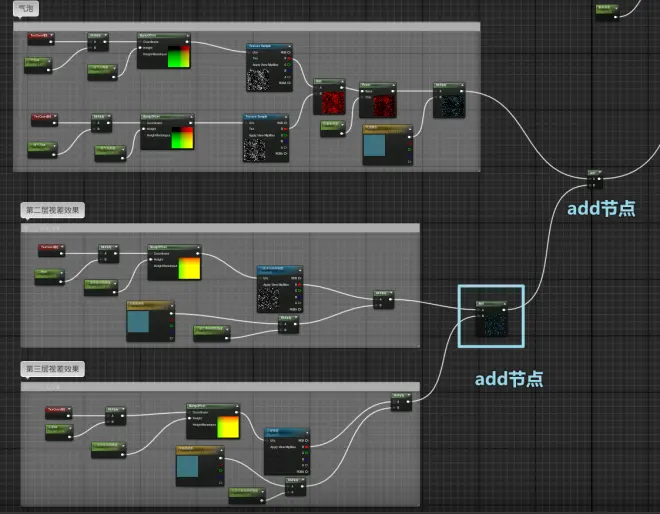The width and height of the screenshot is (660, 514).
Task: Click green gradient preview of upper BumpOffset in 气泡 group
Action: [x=179, y=57]
